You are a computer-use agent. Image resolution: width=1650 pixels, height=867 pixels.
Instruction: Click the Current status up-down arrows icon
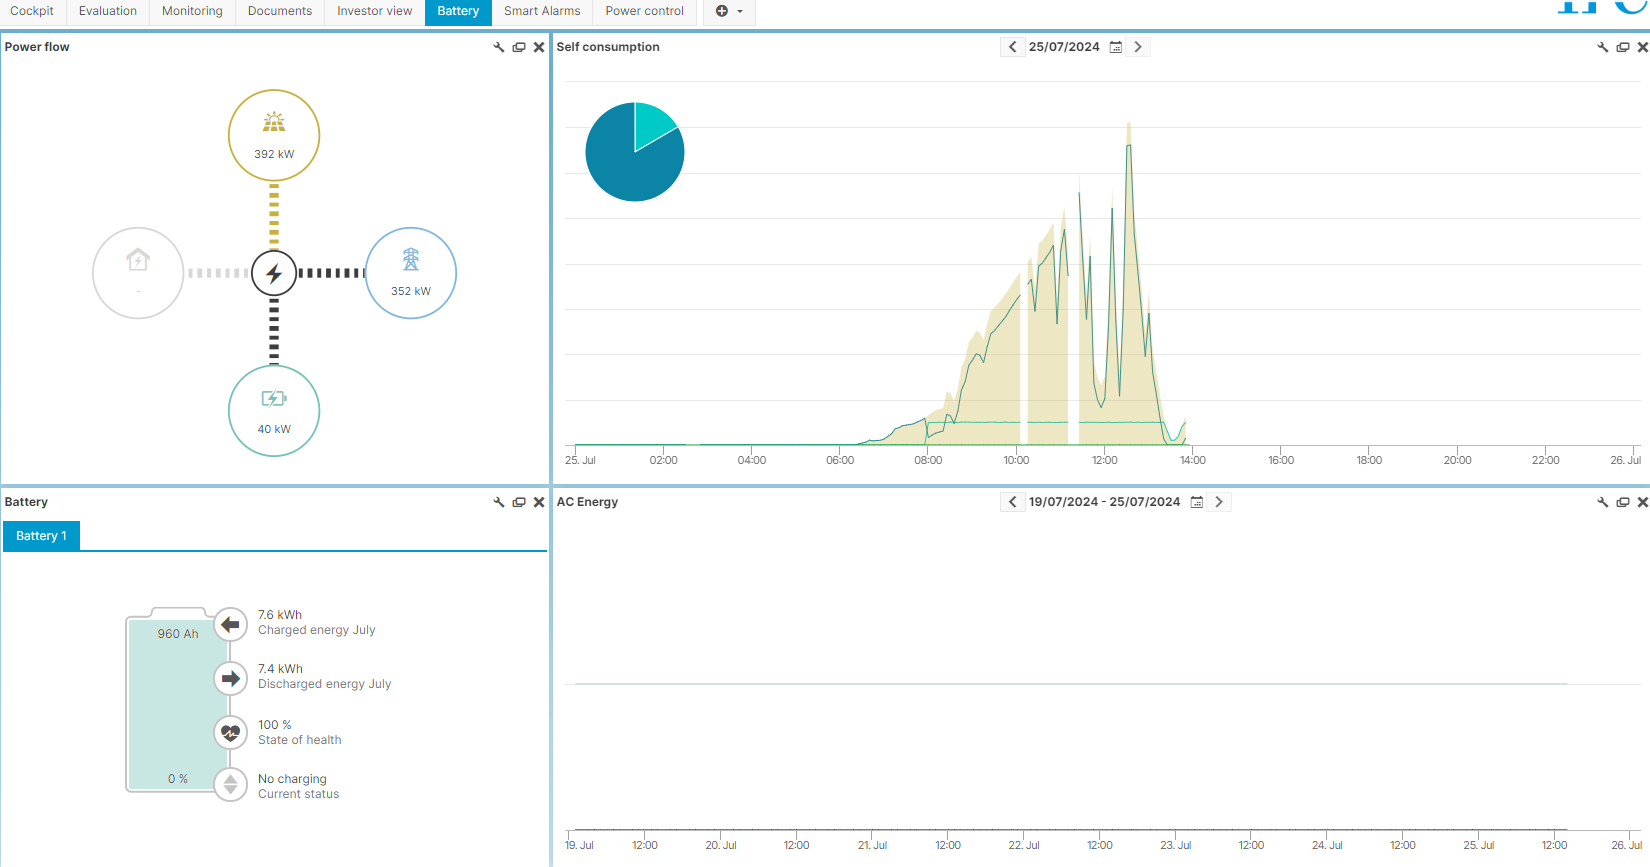coord(231,785)
